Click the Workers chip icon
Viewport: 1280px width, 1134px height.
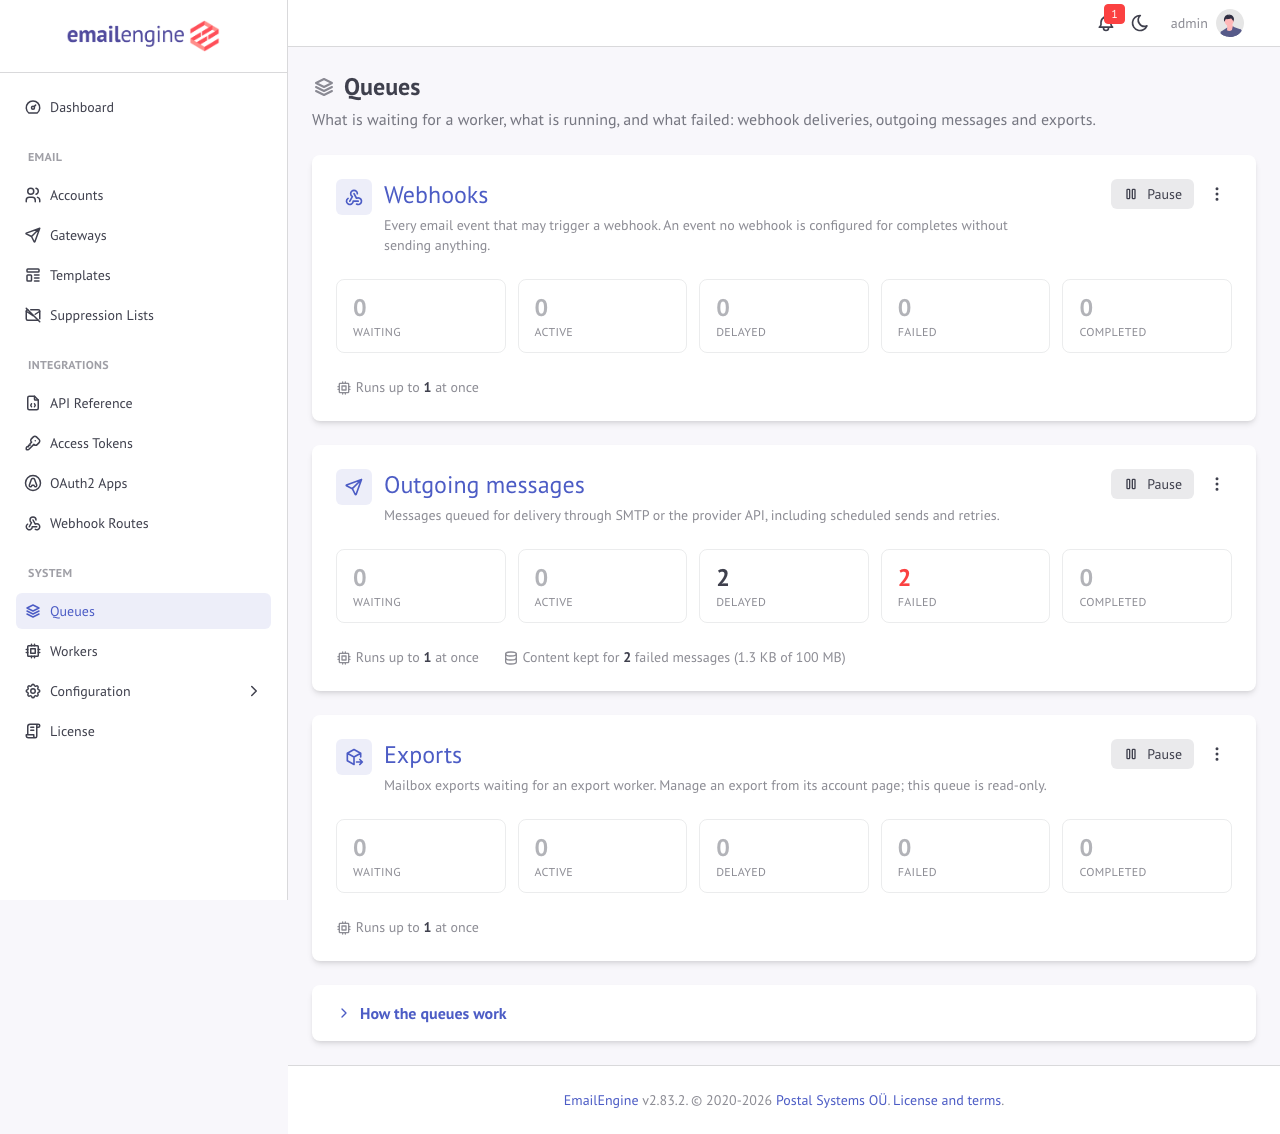[x=33, y=651]
